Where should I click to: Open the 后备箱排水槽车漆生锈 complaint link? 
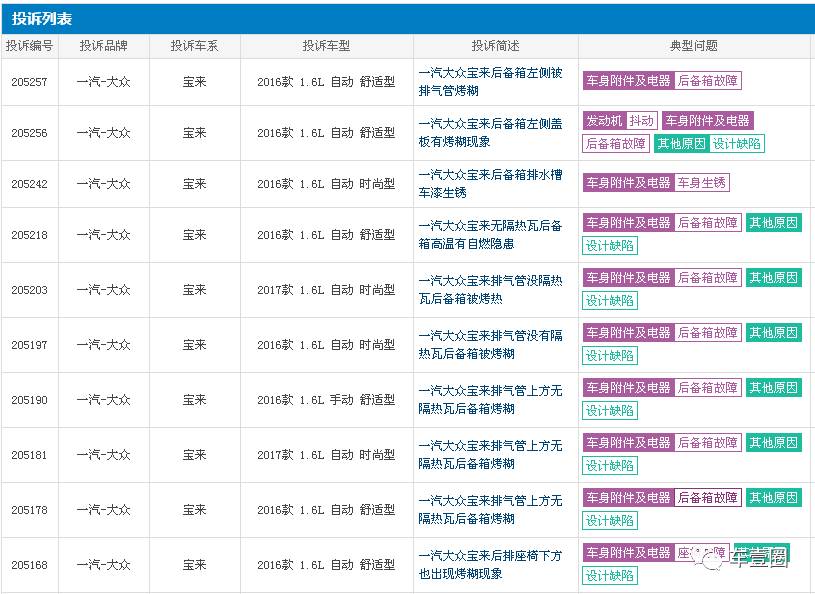(490, 183)
